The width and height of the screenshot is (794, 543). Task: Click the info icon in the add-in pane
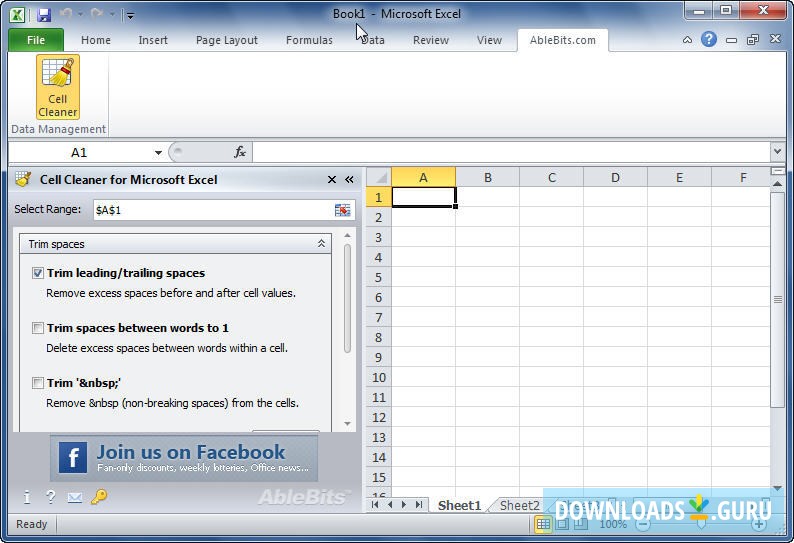tap(27, 497)
